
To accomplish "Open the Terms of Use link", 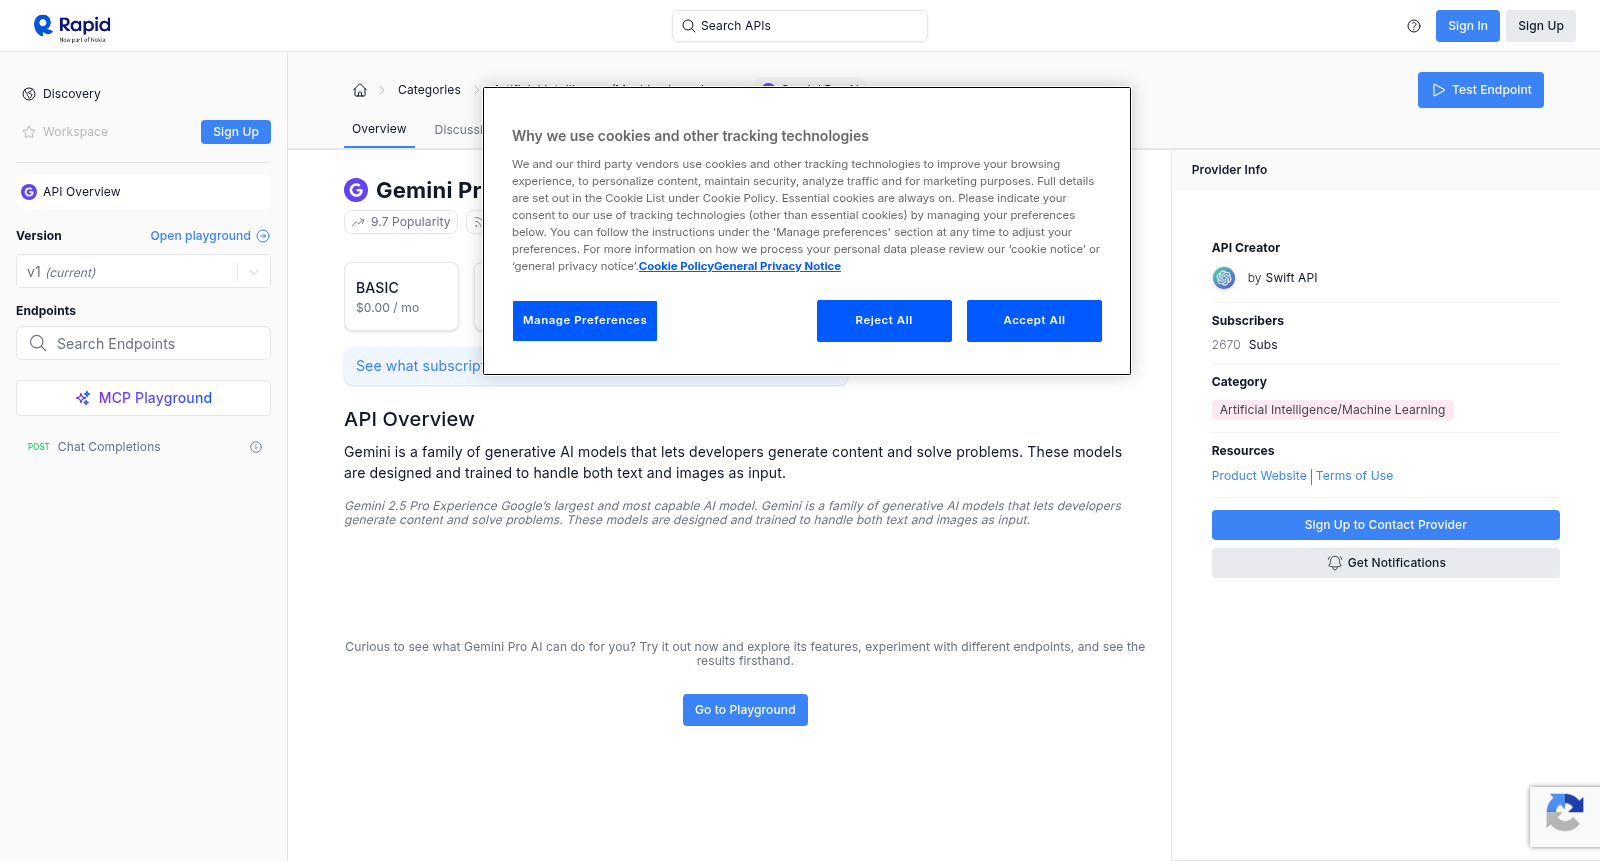I will coord(1354,476).
